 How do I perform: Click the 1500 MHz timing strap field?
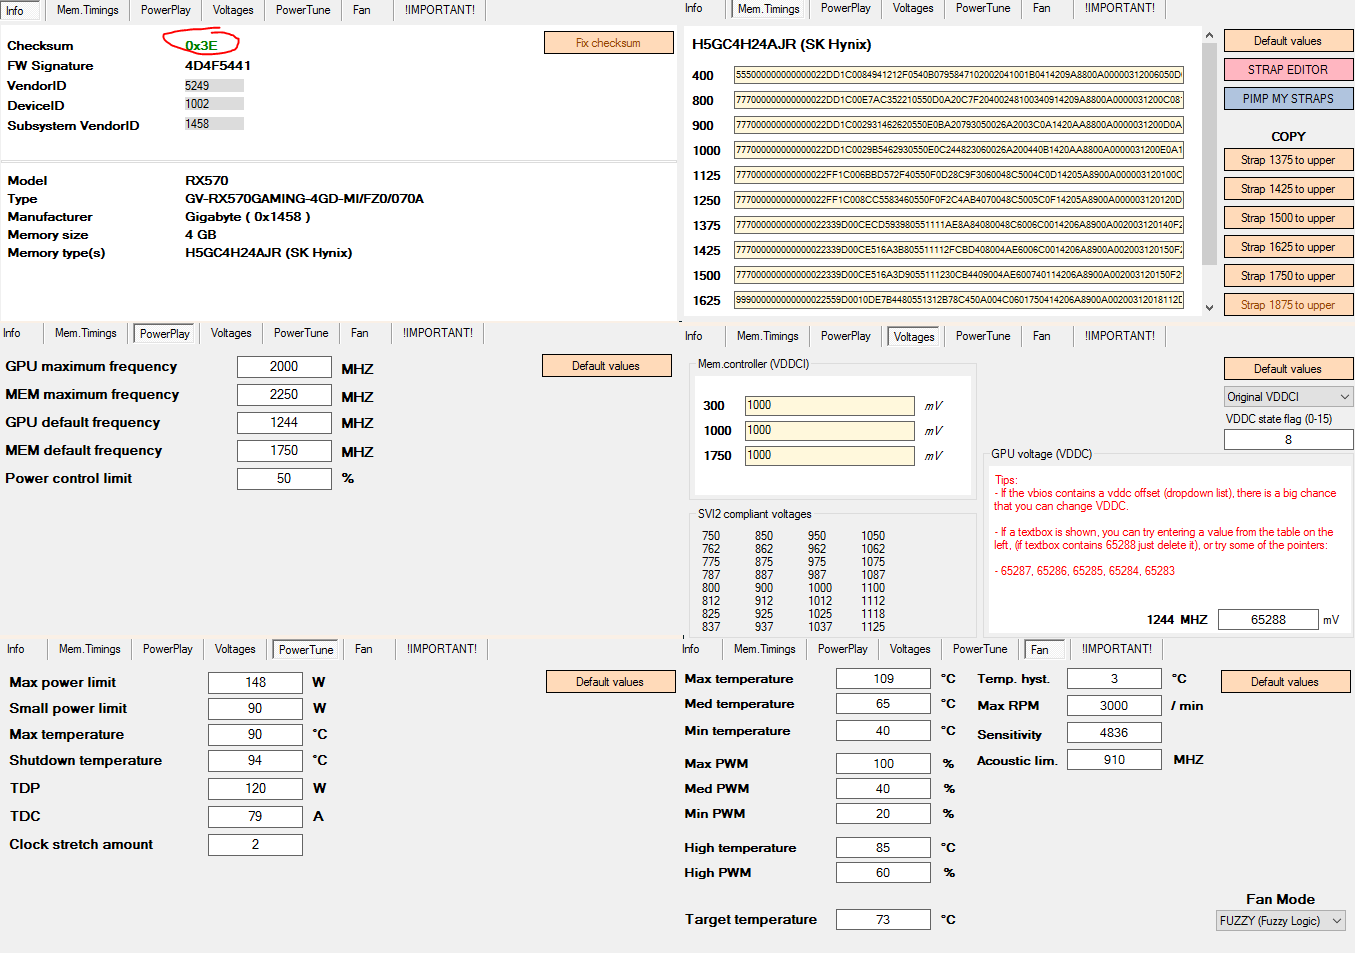coord(959,275)
